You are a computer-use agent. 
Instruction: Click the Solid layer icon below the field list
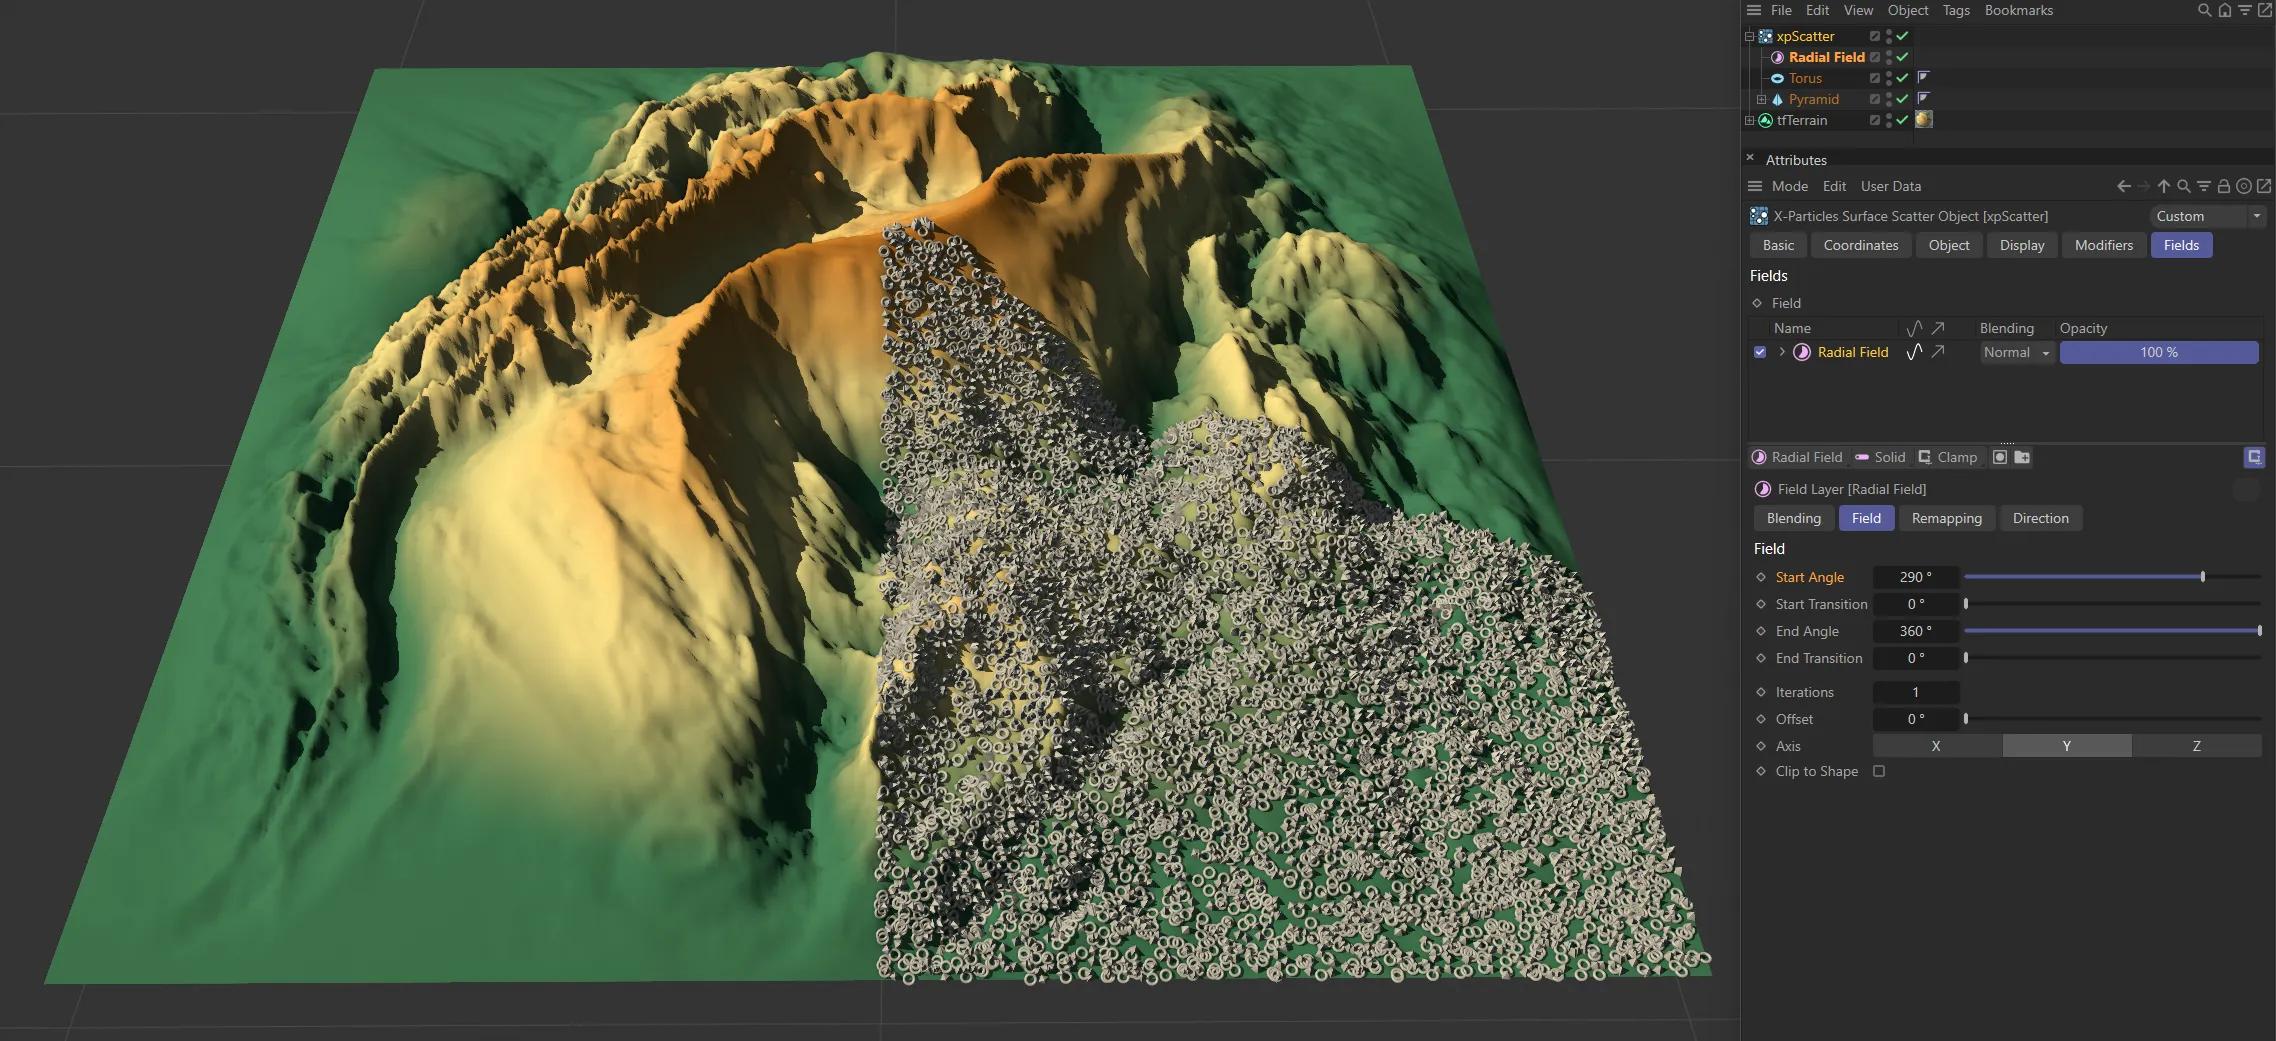[x=1862, y=458]
